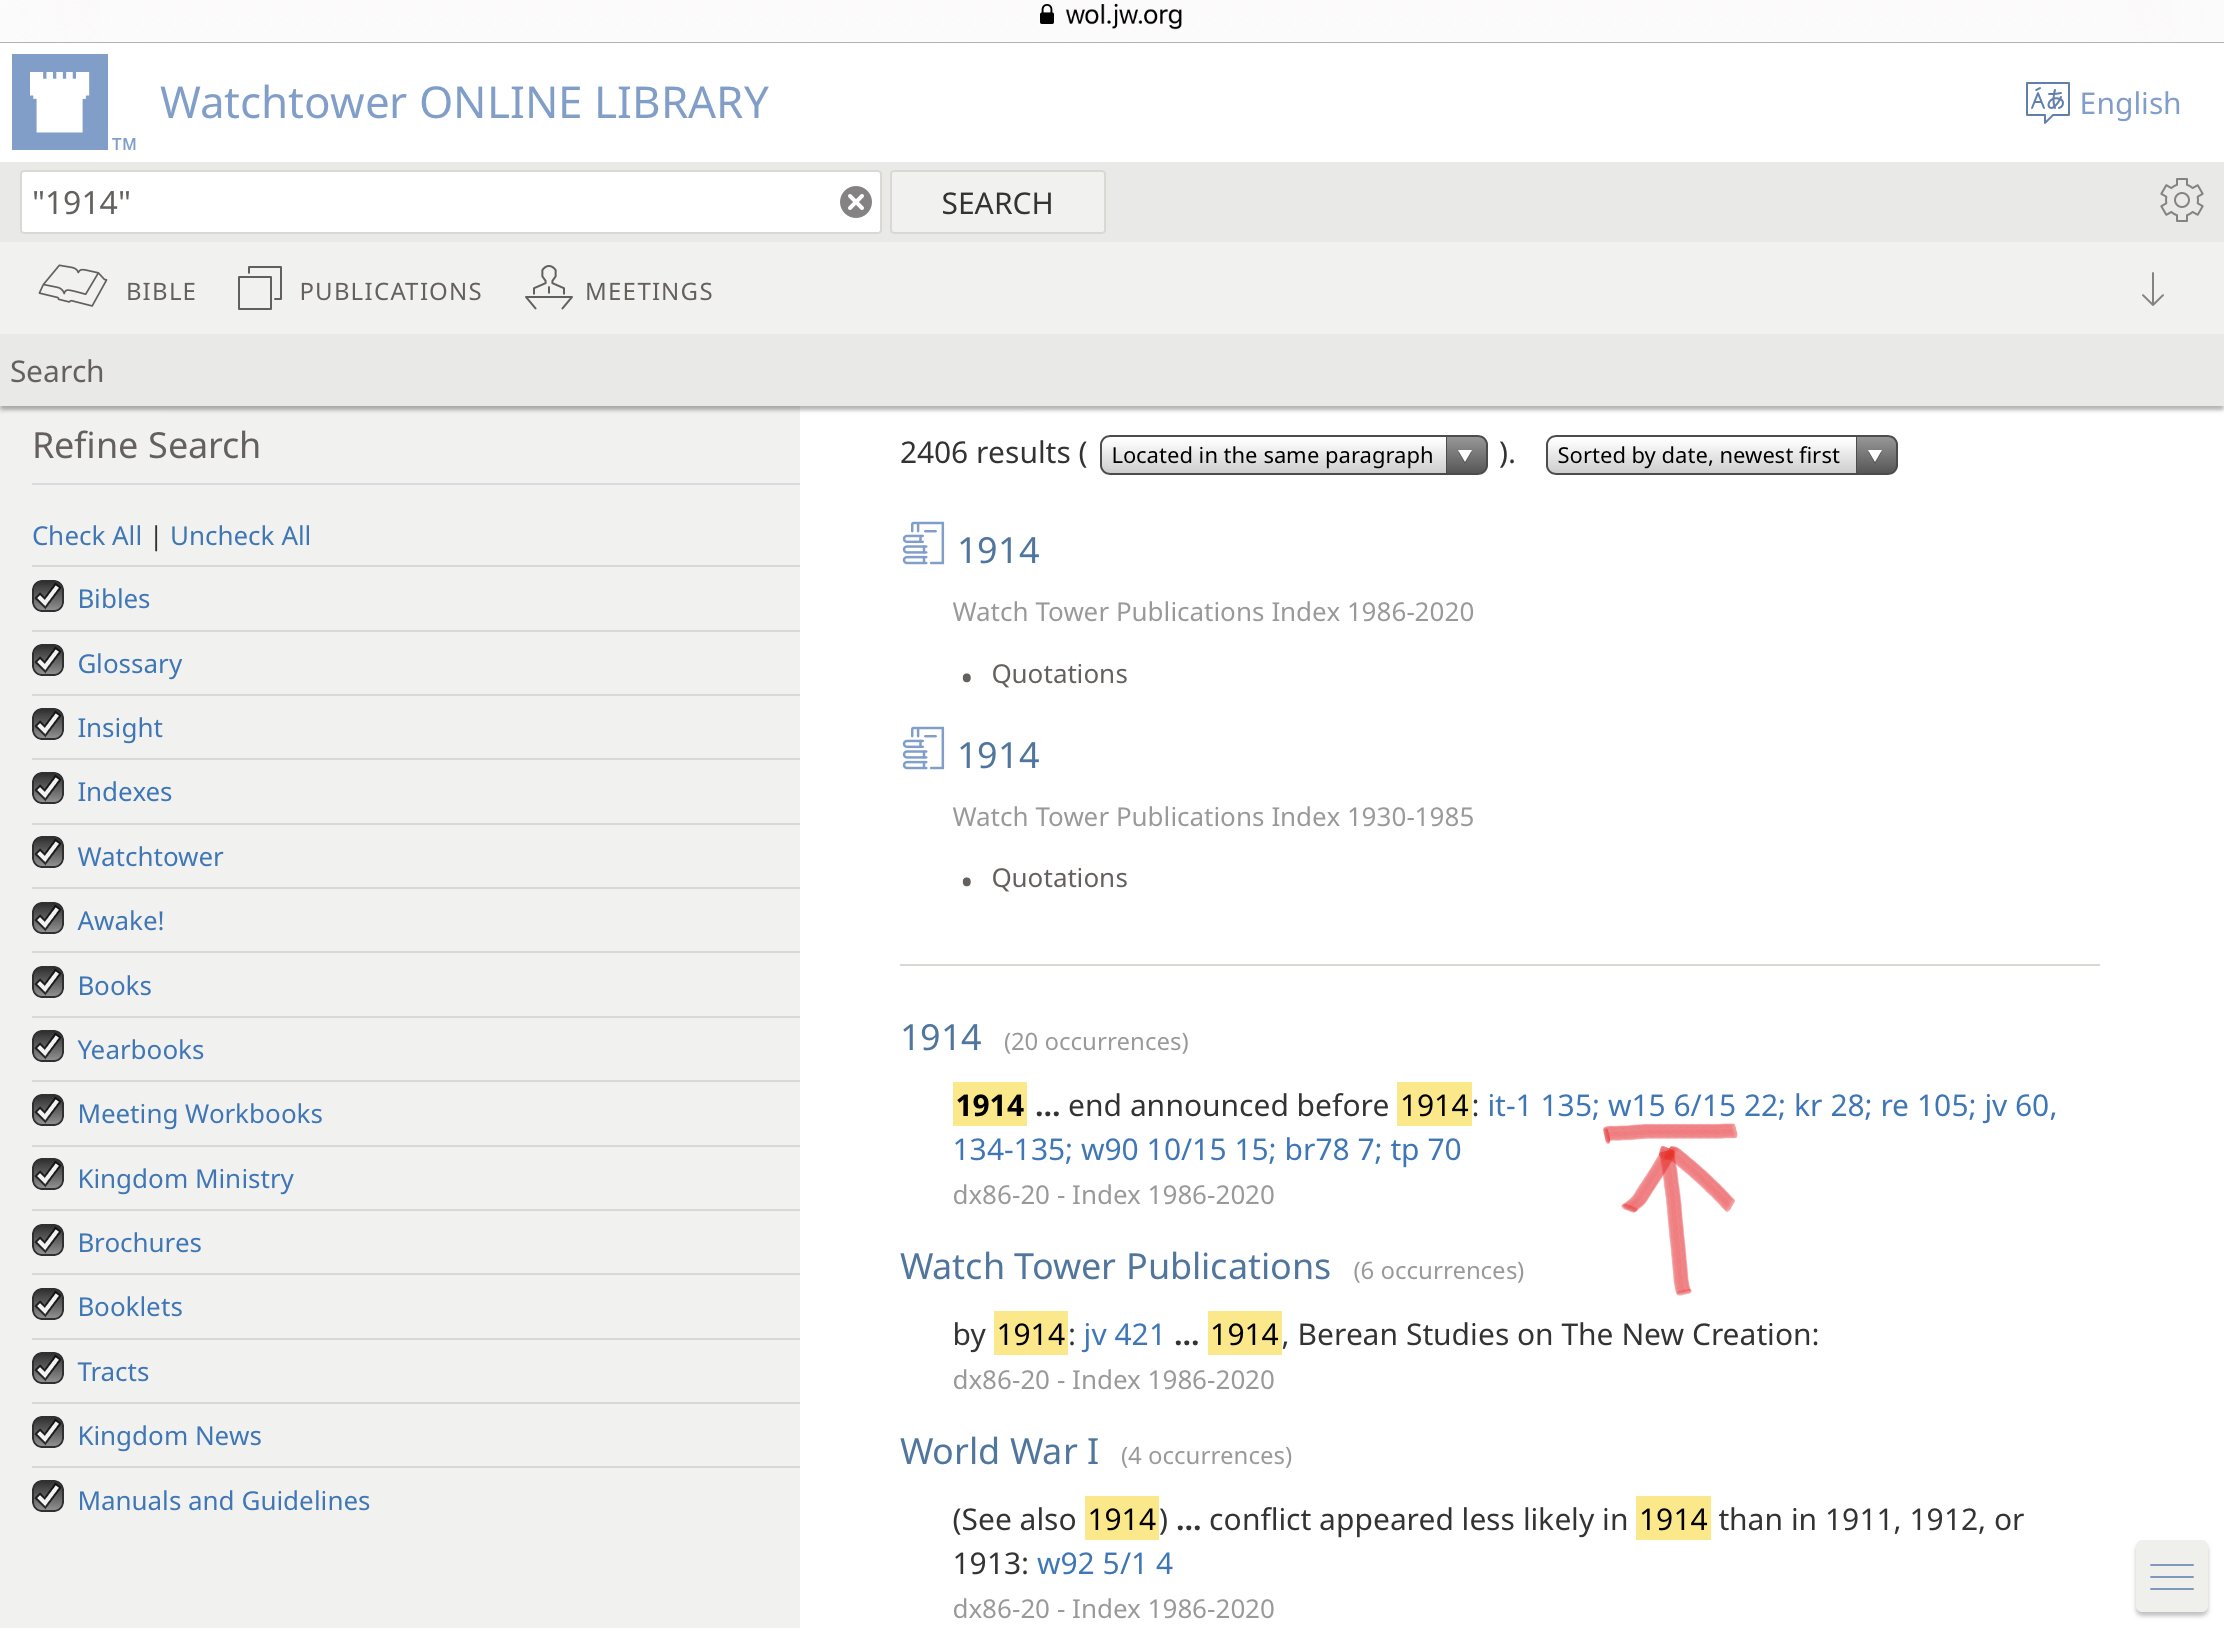Open the Watchtower ONLINE LIBRARY title link
This screenshot has height=1628, width=2224.
[464, 102]
